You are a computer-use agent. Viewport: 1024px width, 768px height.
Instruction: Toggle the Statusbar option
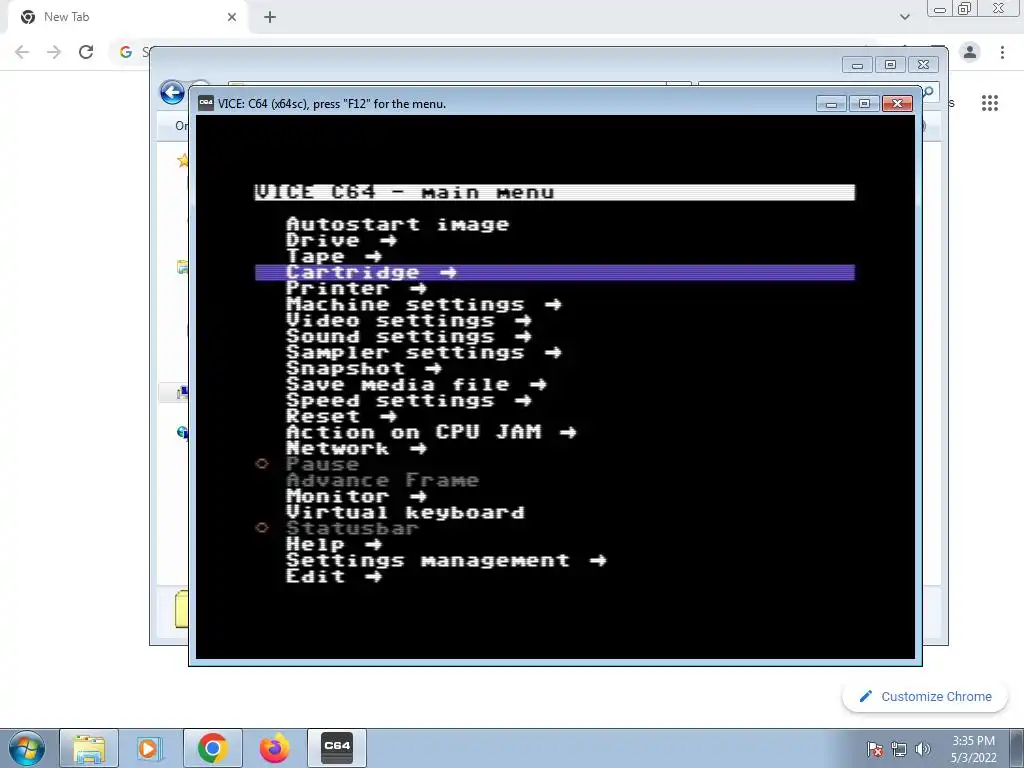pos(352,528)
